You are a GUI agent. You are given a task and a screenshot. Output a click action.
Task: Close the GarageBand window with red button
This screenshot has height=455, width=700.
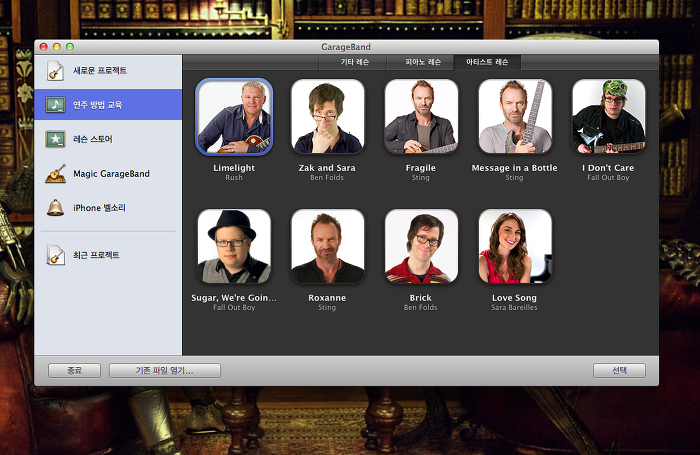click(x=44, y=47)
